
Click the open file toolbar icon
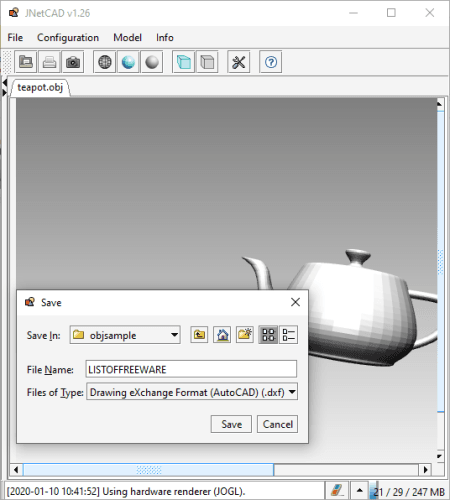click(x=26, y=62)
